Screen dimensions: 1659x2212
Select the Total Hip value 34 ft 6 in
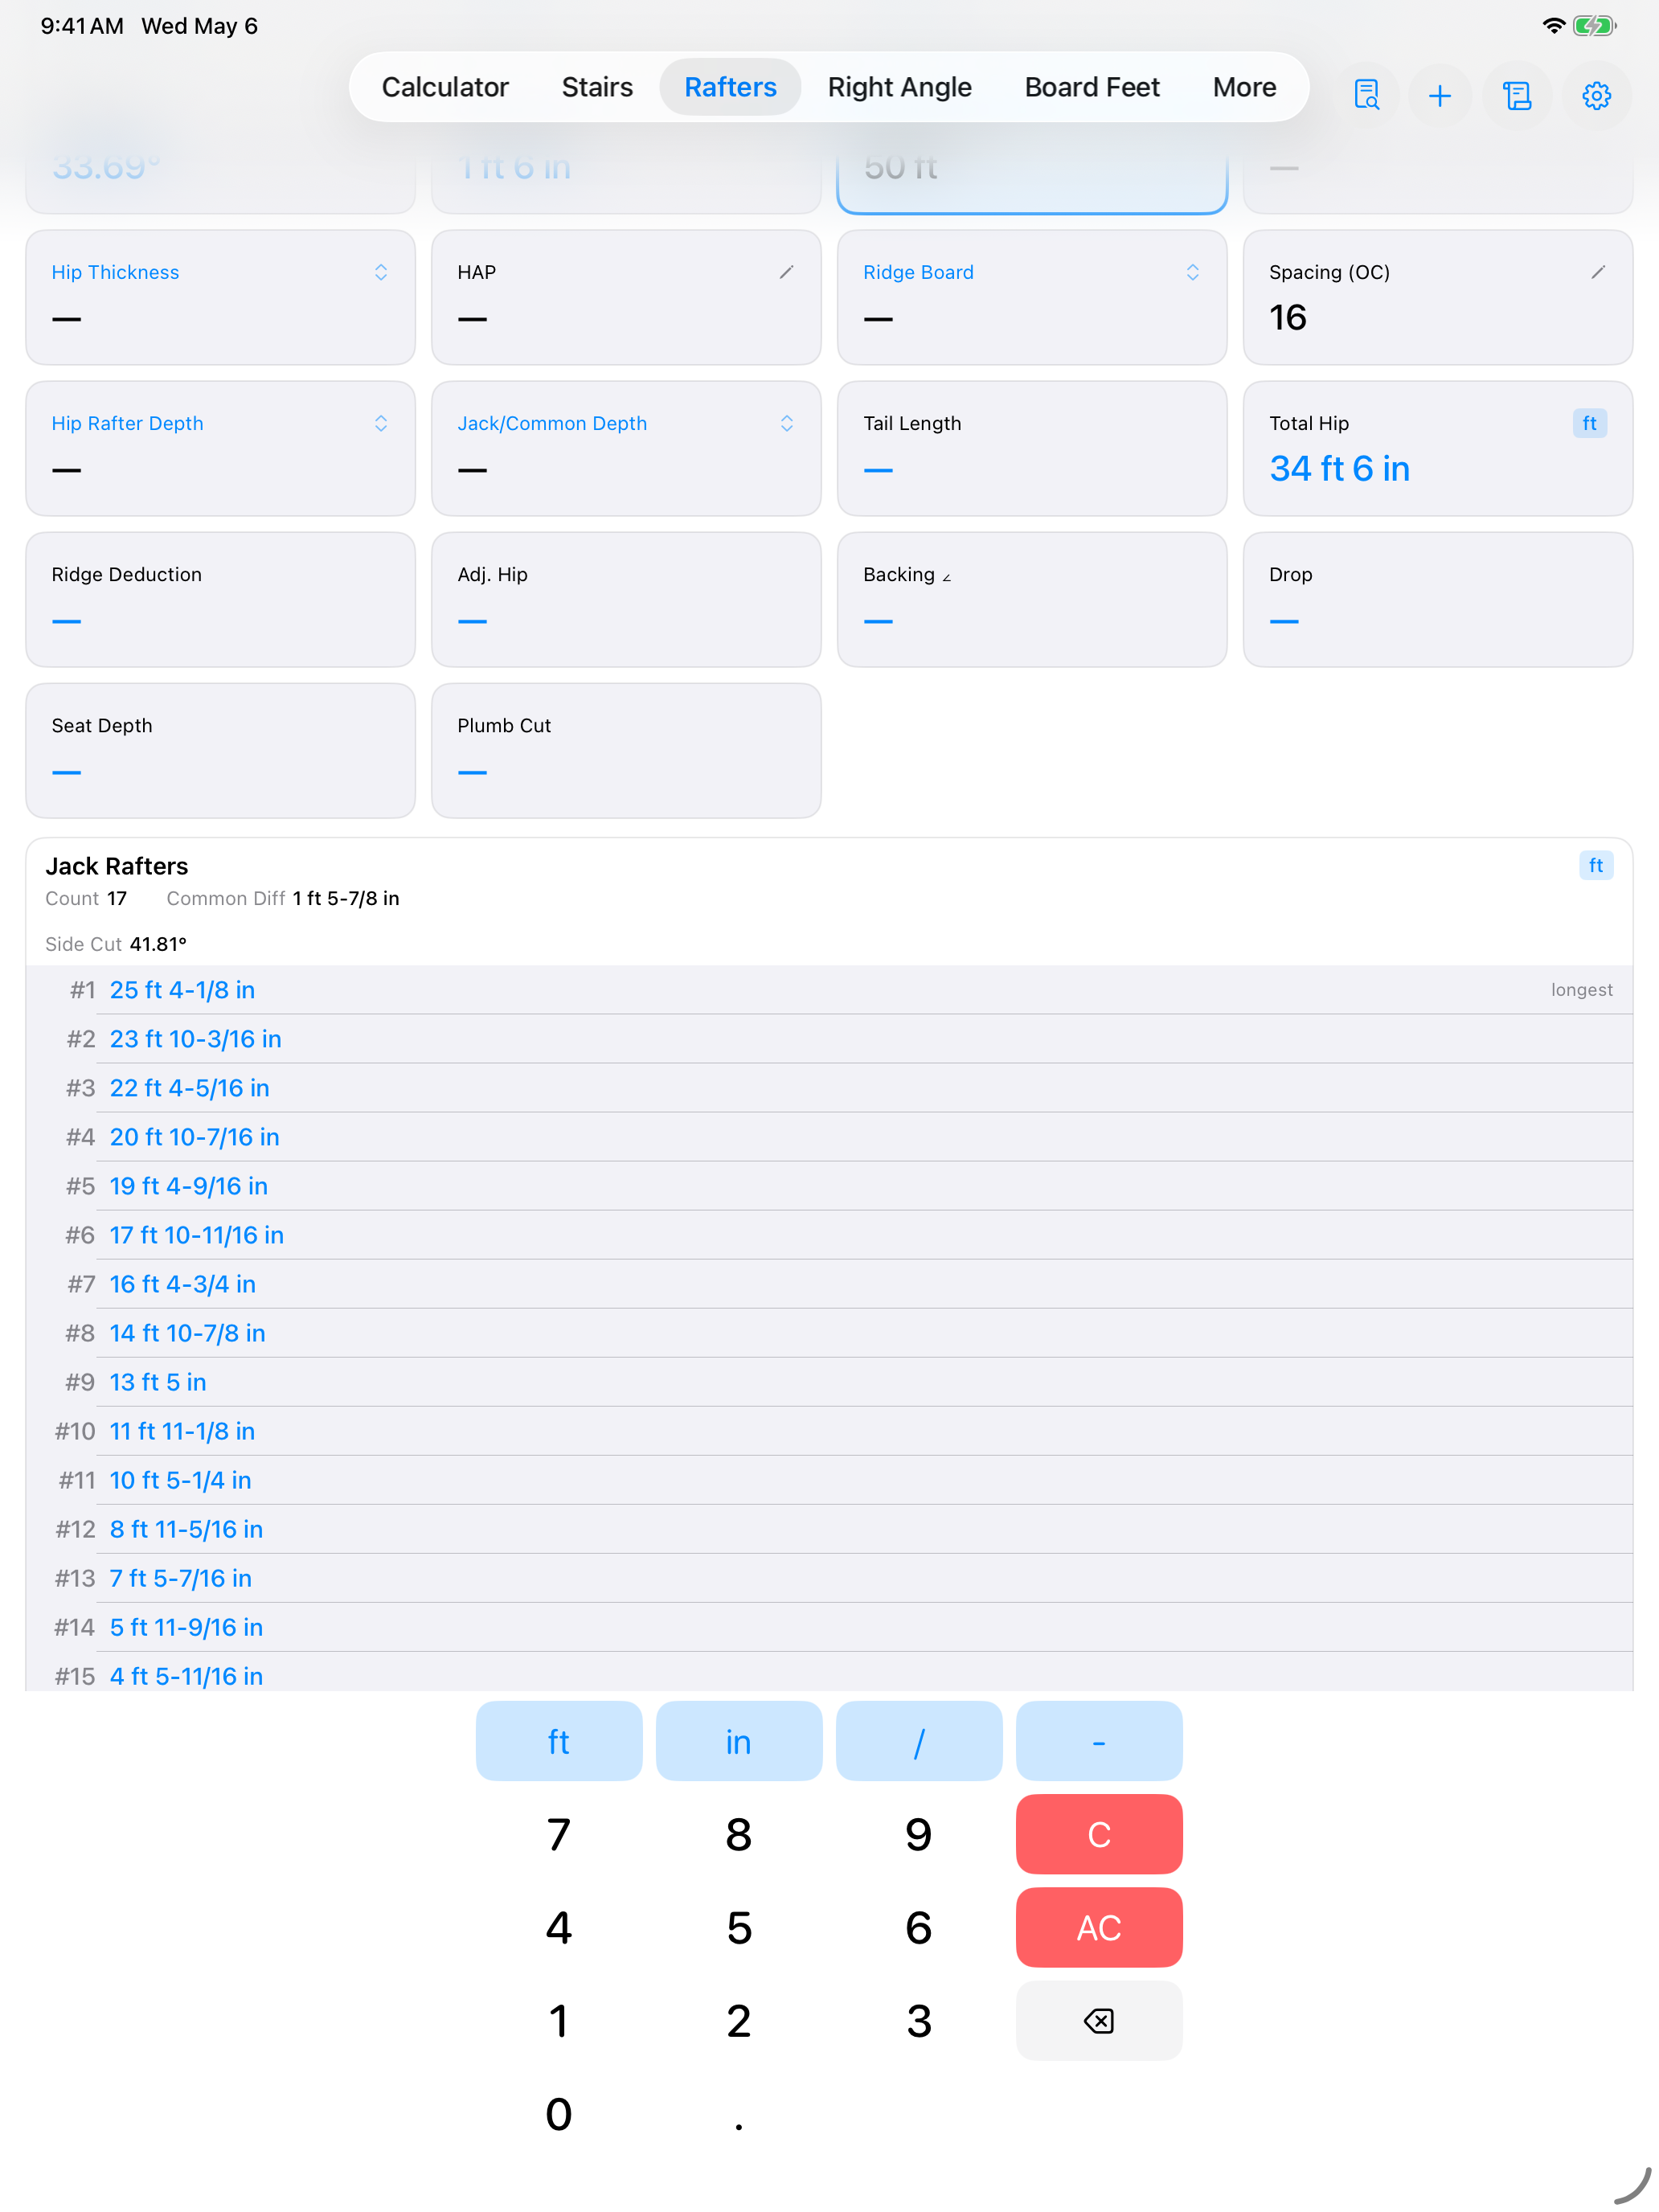tap(1339, 468)
